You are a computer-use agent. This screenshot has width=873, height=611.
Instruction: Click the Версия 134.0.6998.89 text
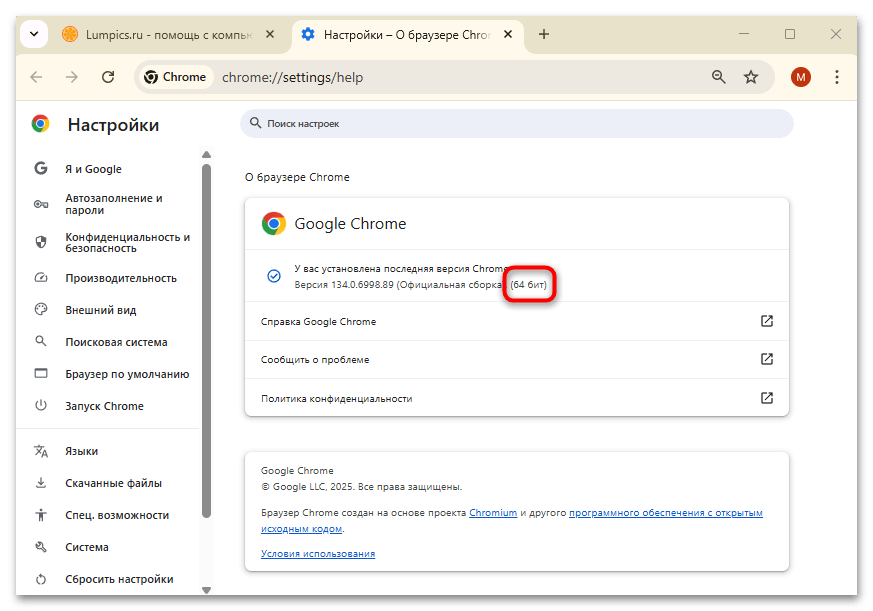[344, 285]
